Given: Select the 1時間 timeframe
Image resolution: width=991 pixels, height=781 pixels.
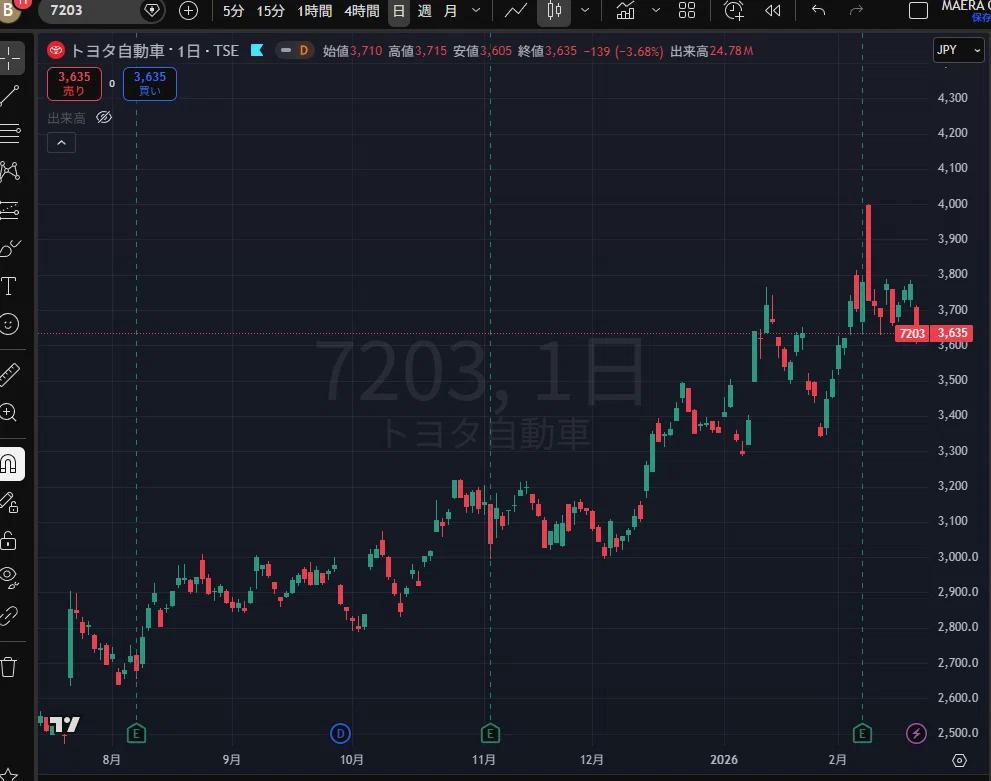Looking at the screenshot, I should (314, 11).
